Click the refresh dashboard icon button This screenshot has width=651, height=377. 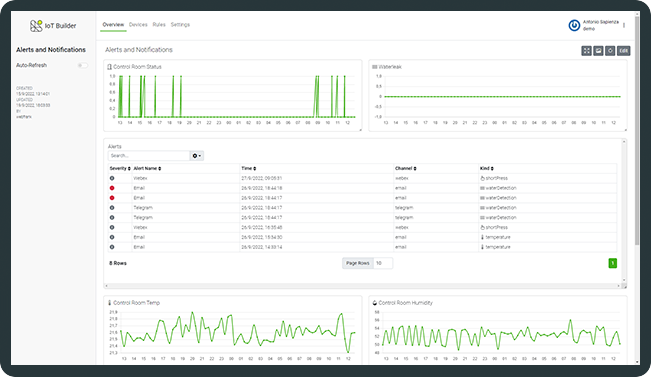tap(610, 51)
